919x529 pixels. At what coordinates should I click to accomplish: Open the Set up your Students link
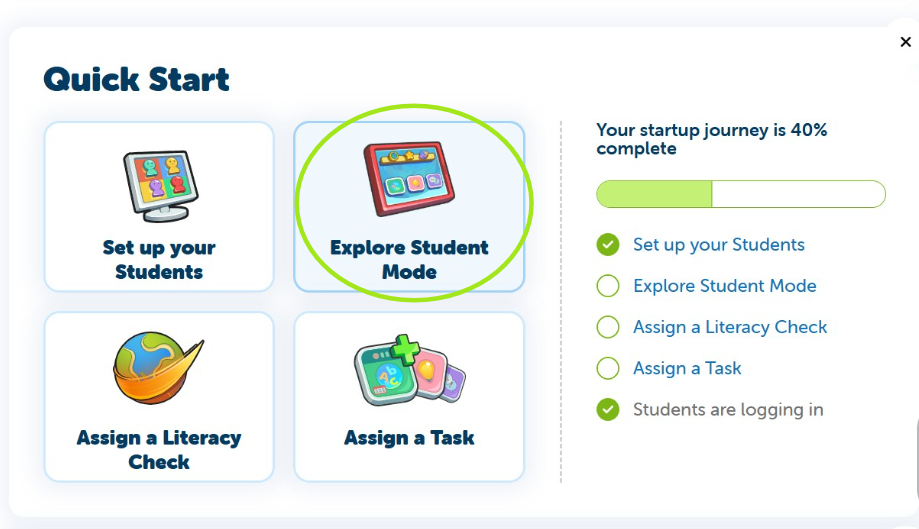point(718,245)
